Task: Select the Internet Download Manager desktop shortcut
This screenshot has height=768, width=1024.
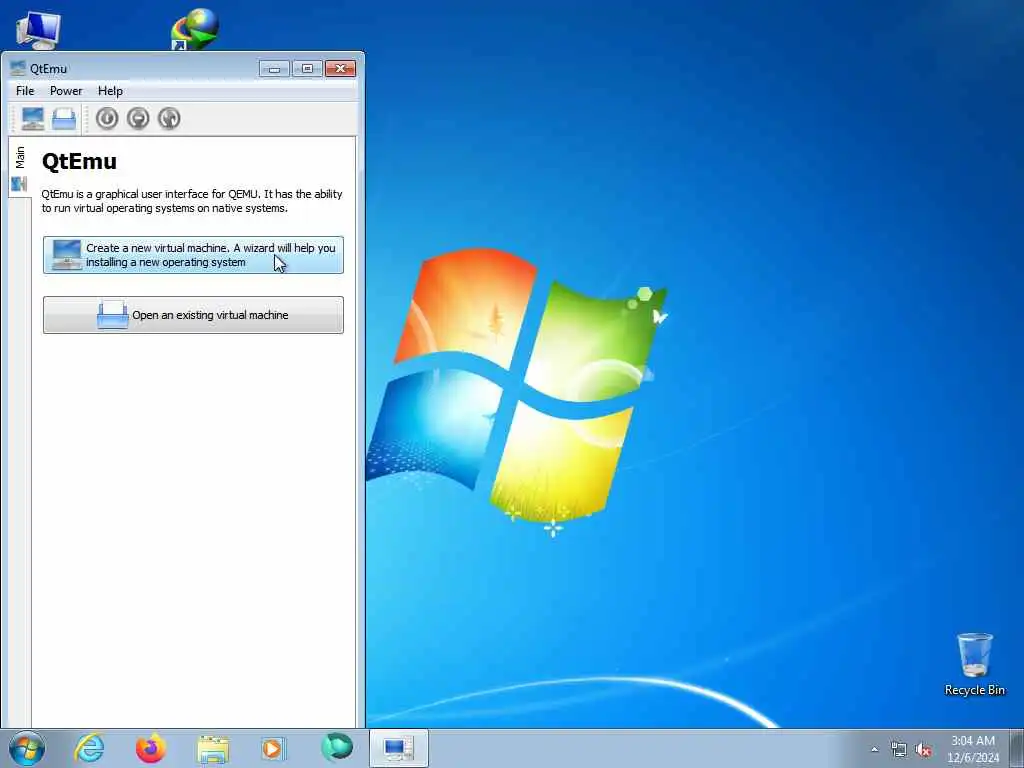Action: [195, 29]
